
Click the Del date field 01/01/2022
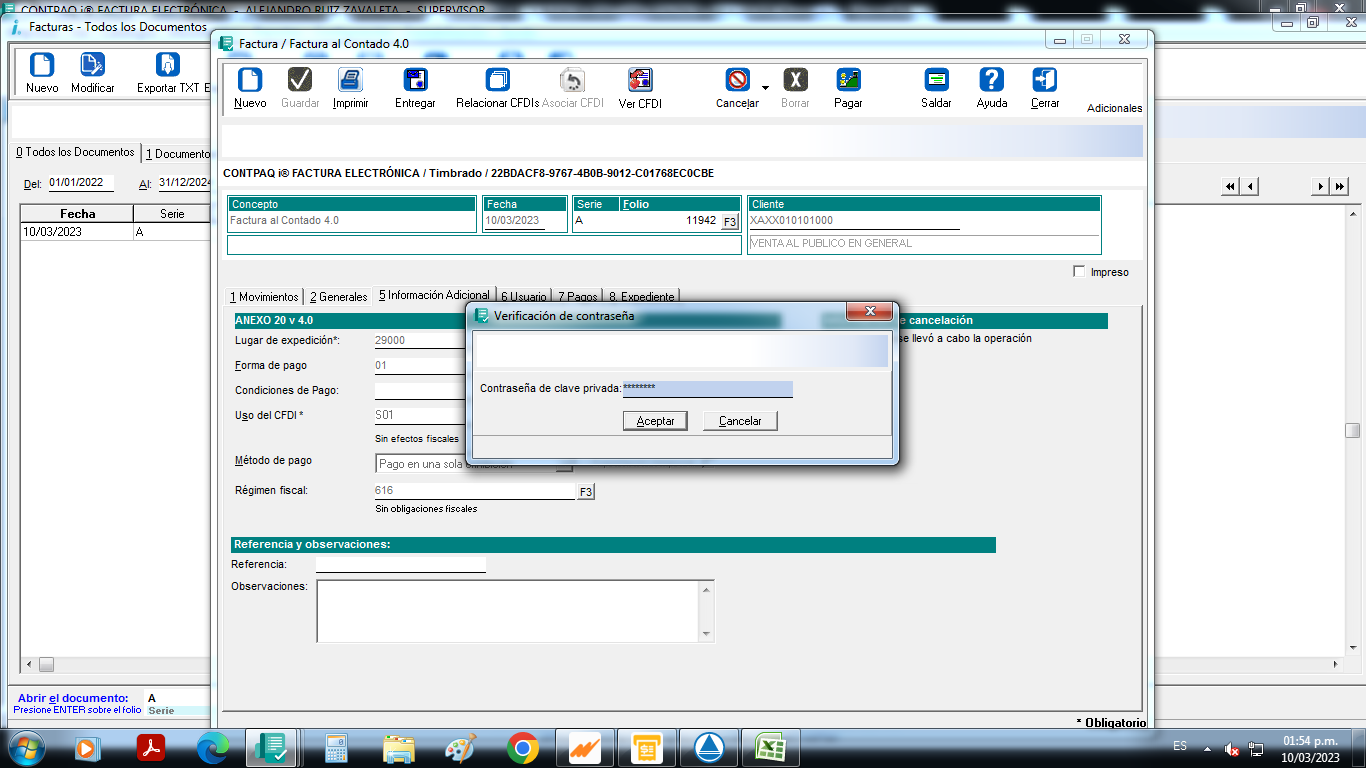click(80, 182)
